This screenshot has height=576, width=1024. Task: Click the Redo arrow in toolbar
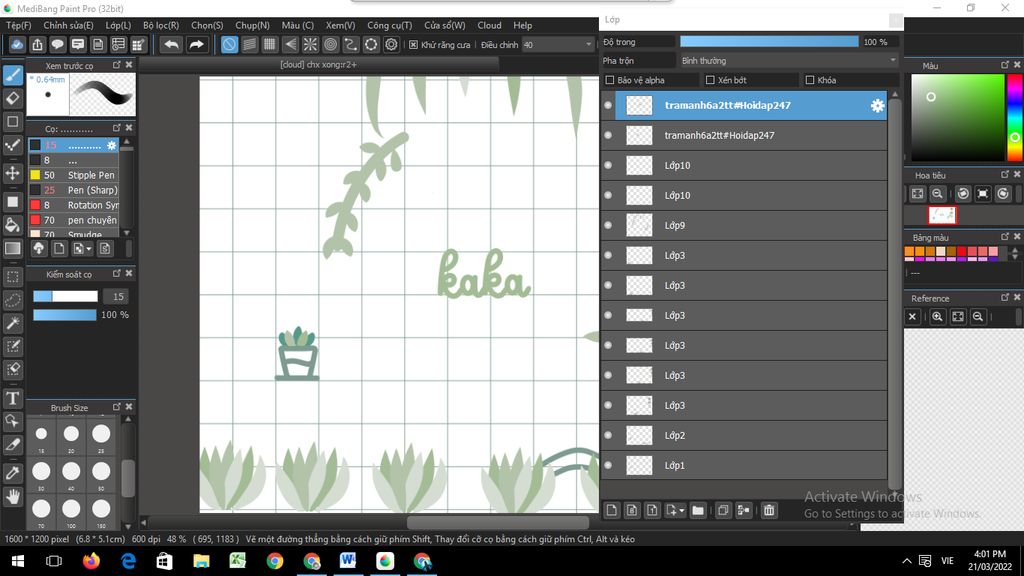click(196, 44)
